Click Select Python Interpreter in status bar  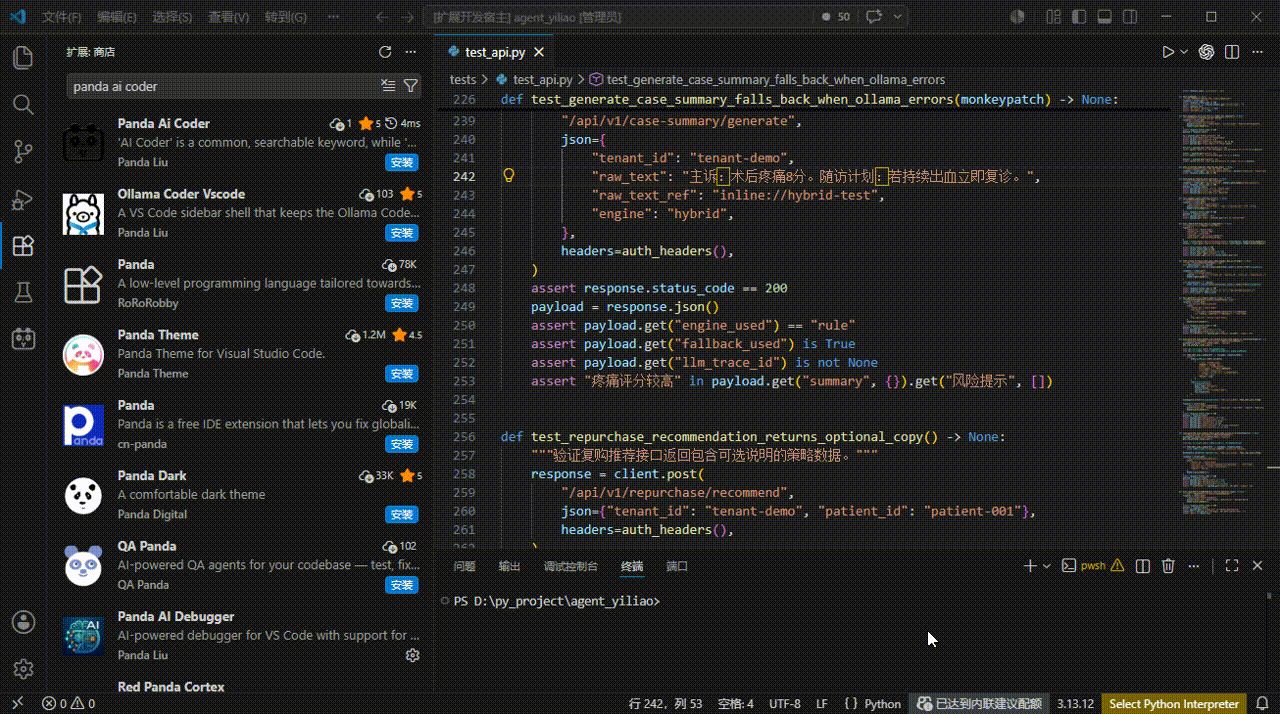(1174, 704)
